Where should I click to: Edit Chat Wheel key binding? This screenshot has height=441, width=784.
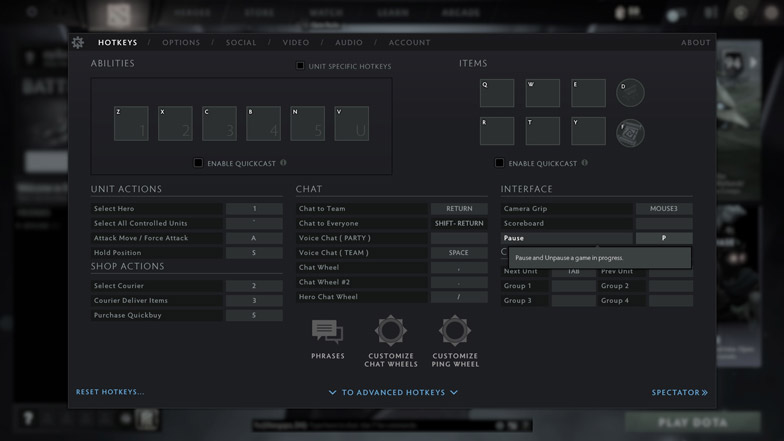point(459,268)
